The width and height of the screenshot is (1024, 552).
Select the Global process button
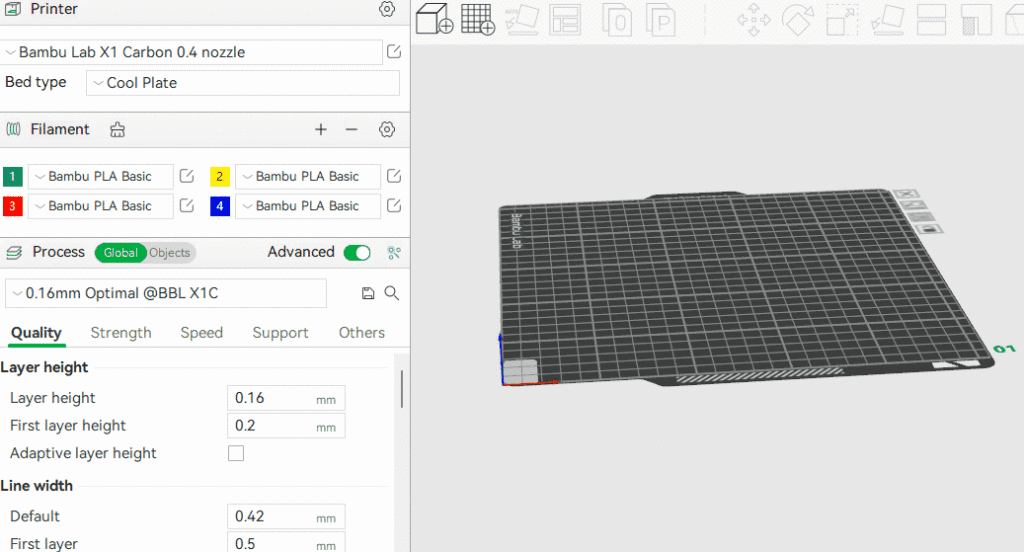point(121,253)
